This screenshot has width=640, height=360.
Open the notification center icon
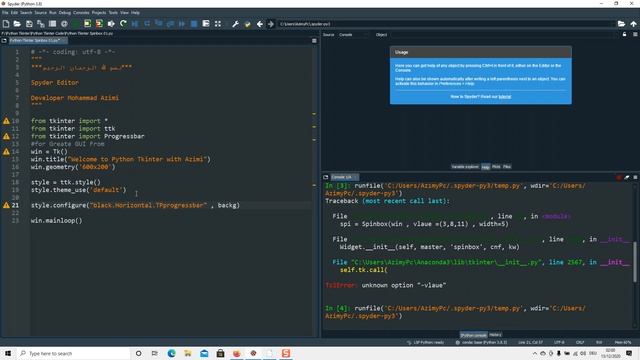point(629,353)
